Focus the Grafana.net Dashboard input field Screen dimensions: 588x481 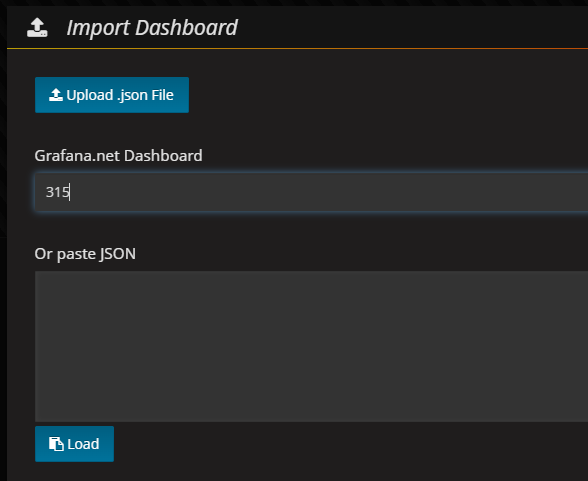(311, 192)
